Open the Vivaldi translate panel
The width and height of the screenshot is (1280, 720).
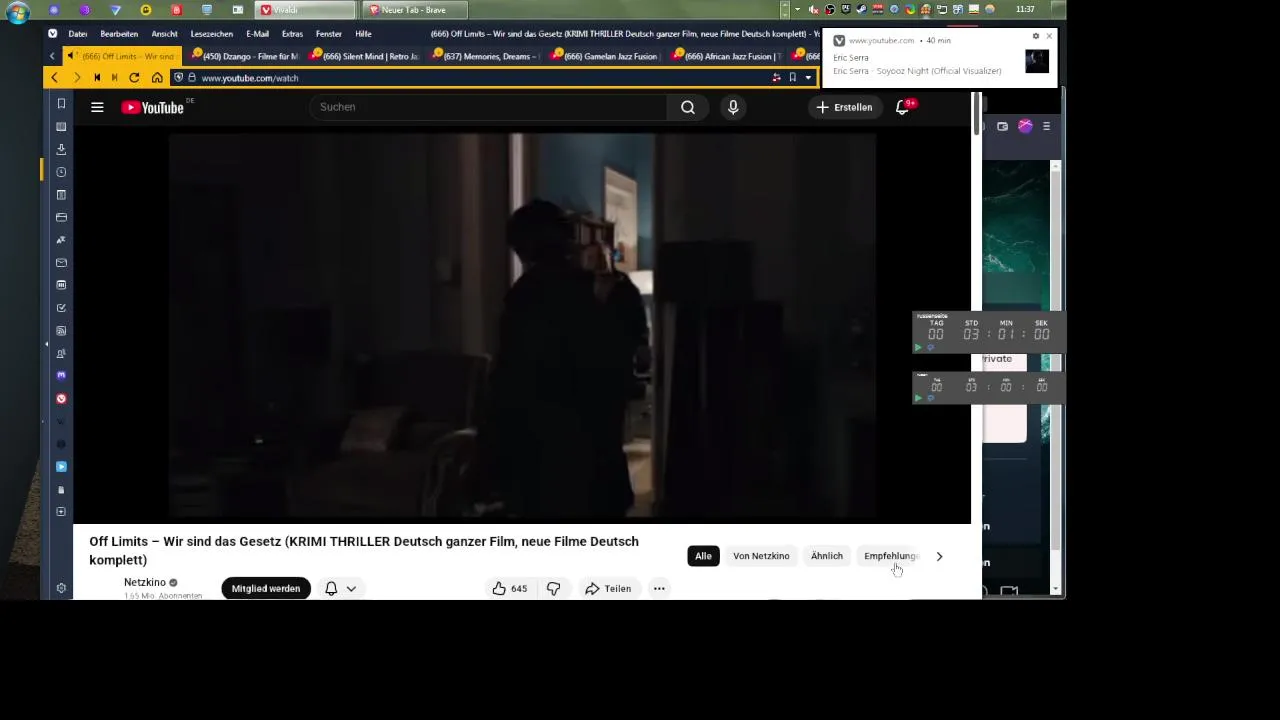[61, 240]
